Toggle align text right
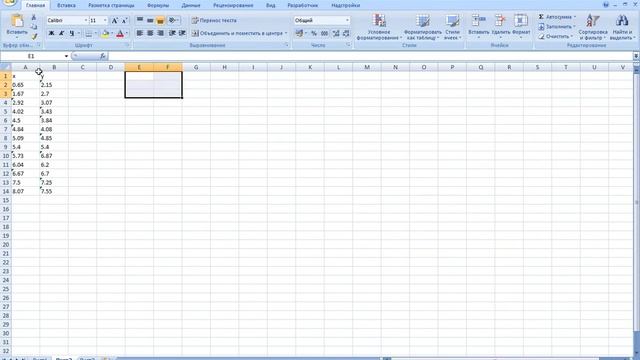This screenshot has width=640, height=360. point(160,33)
